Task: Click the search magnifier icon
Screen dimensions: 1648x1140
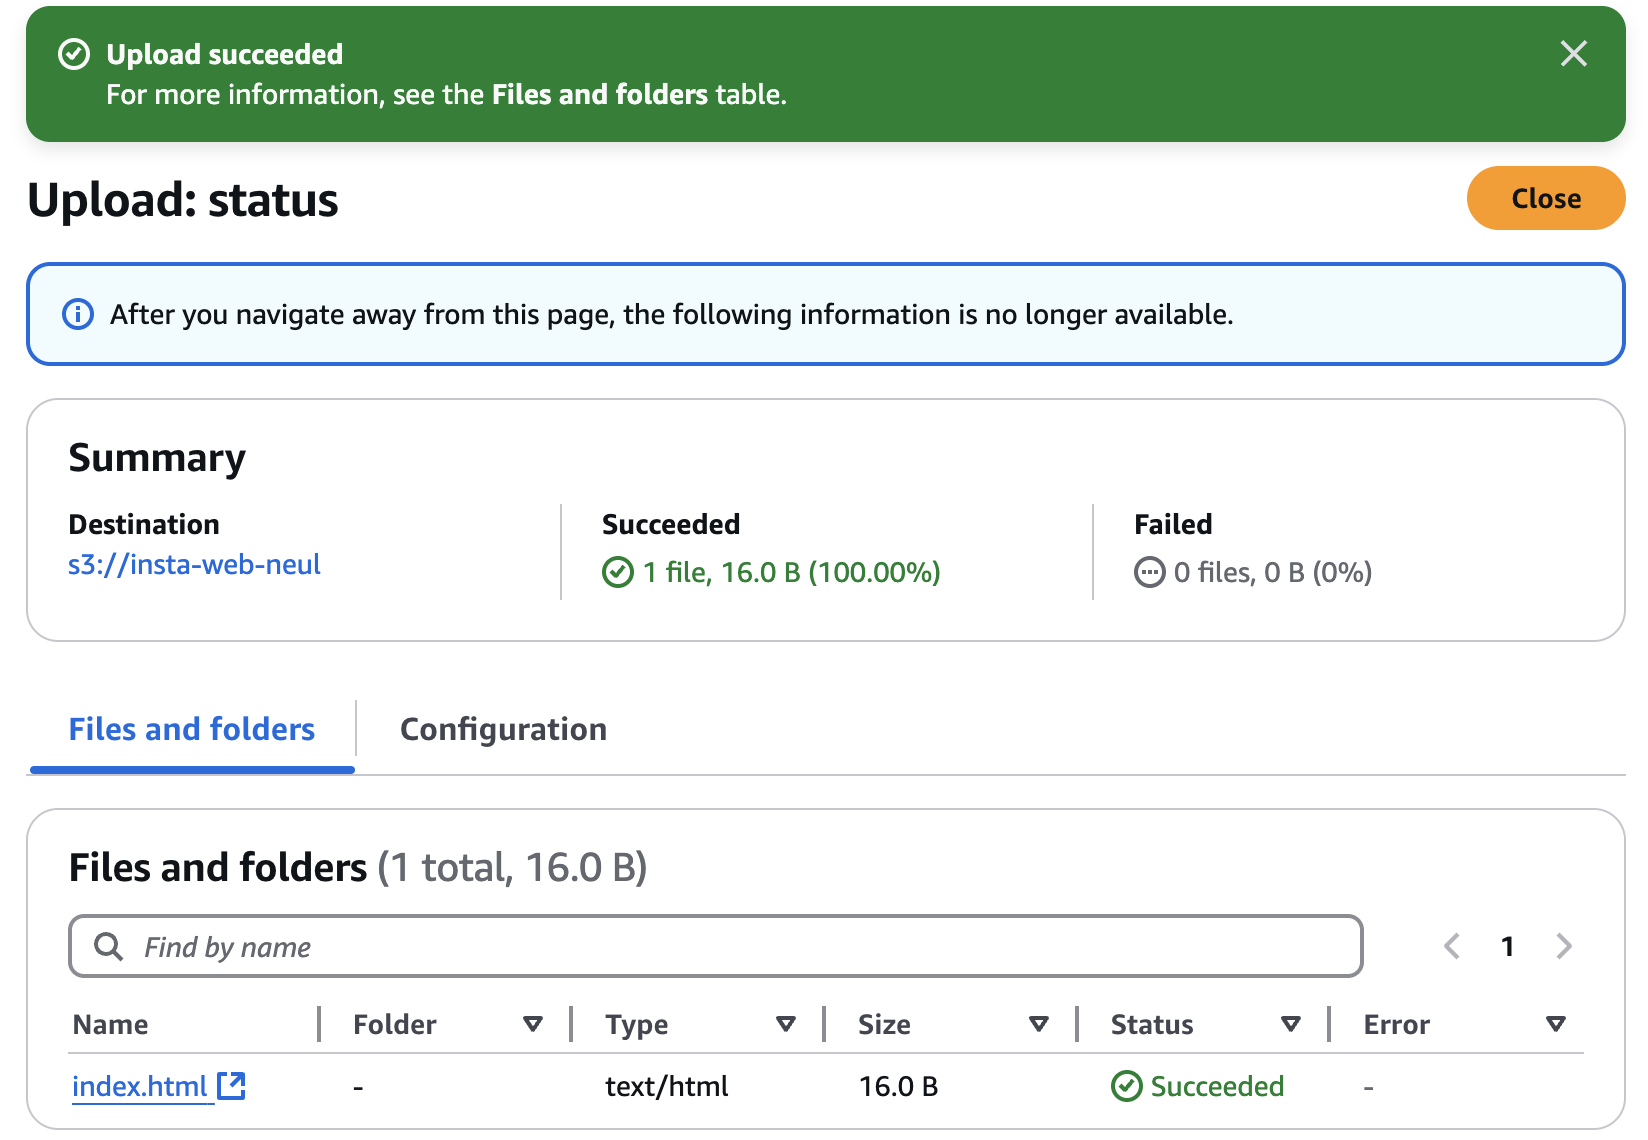Action: pyautogui.click(x=108, y=946)
